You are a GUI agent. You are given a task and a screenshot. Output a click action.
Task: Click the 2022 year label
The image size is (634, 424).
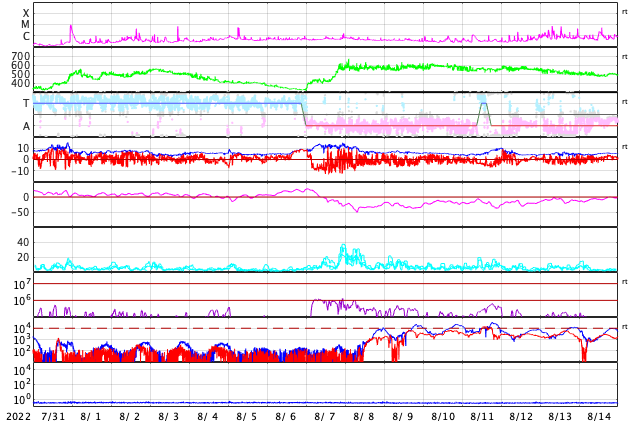[x=19, y=417]
